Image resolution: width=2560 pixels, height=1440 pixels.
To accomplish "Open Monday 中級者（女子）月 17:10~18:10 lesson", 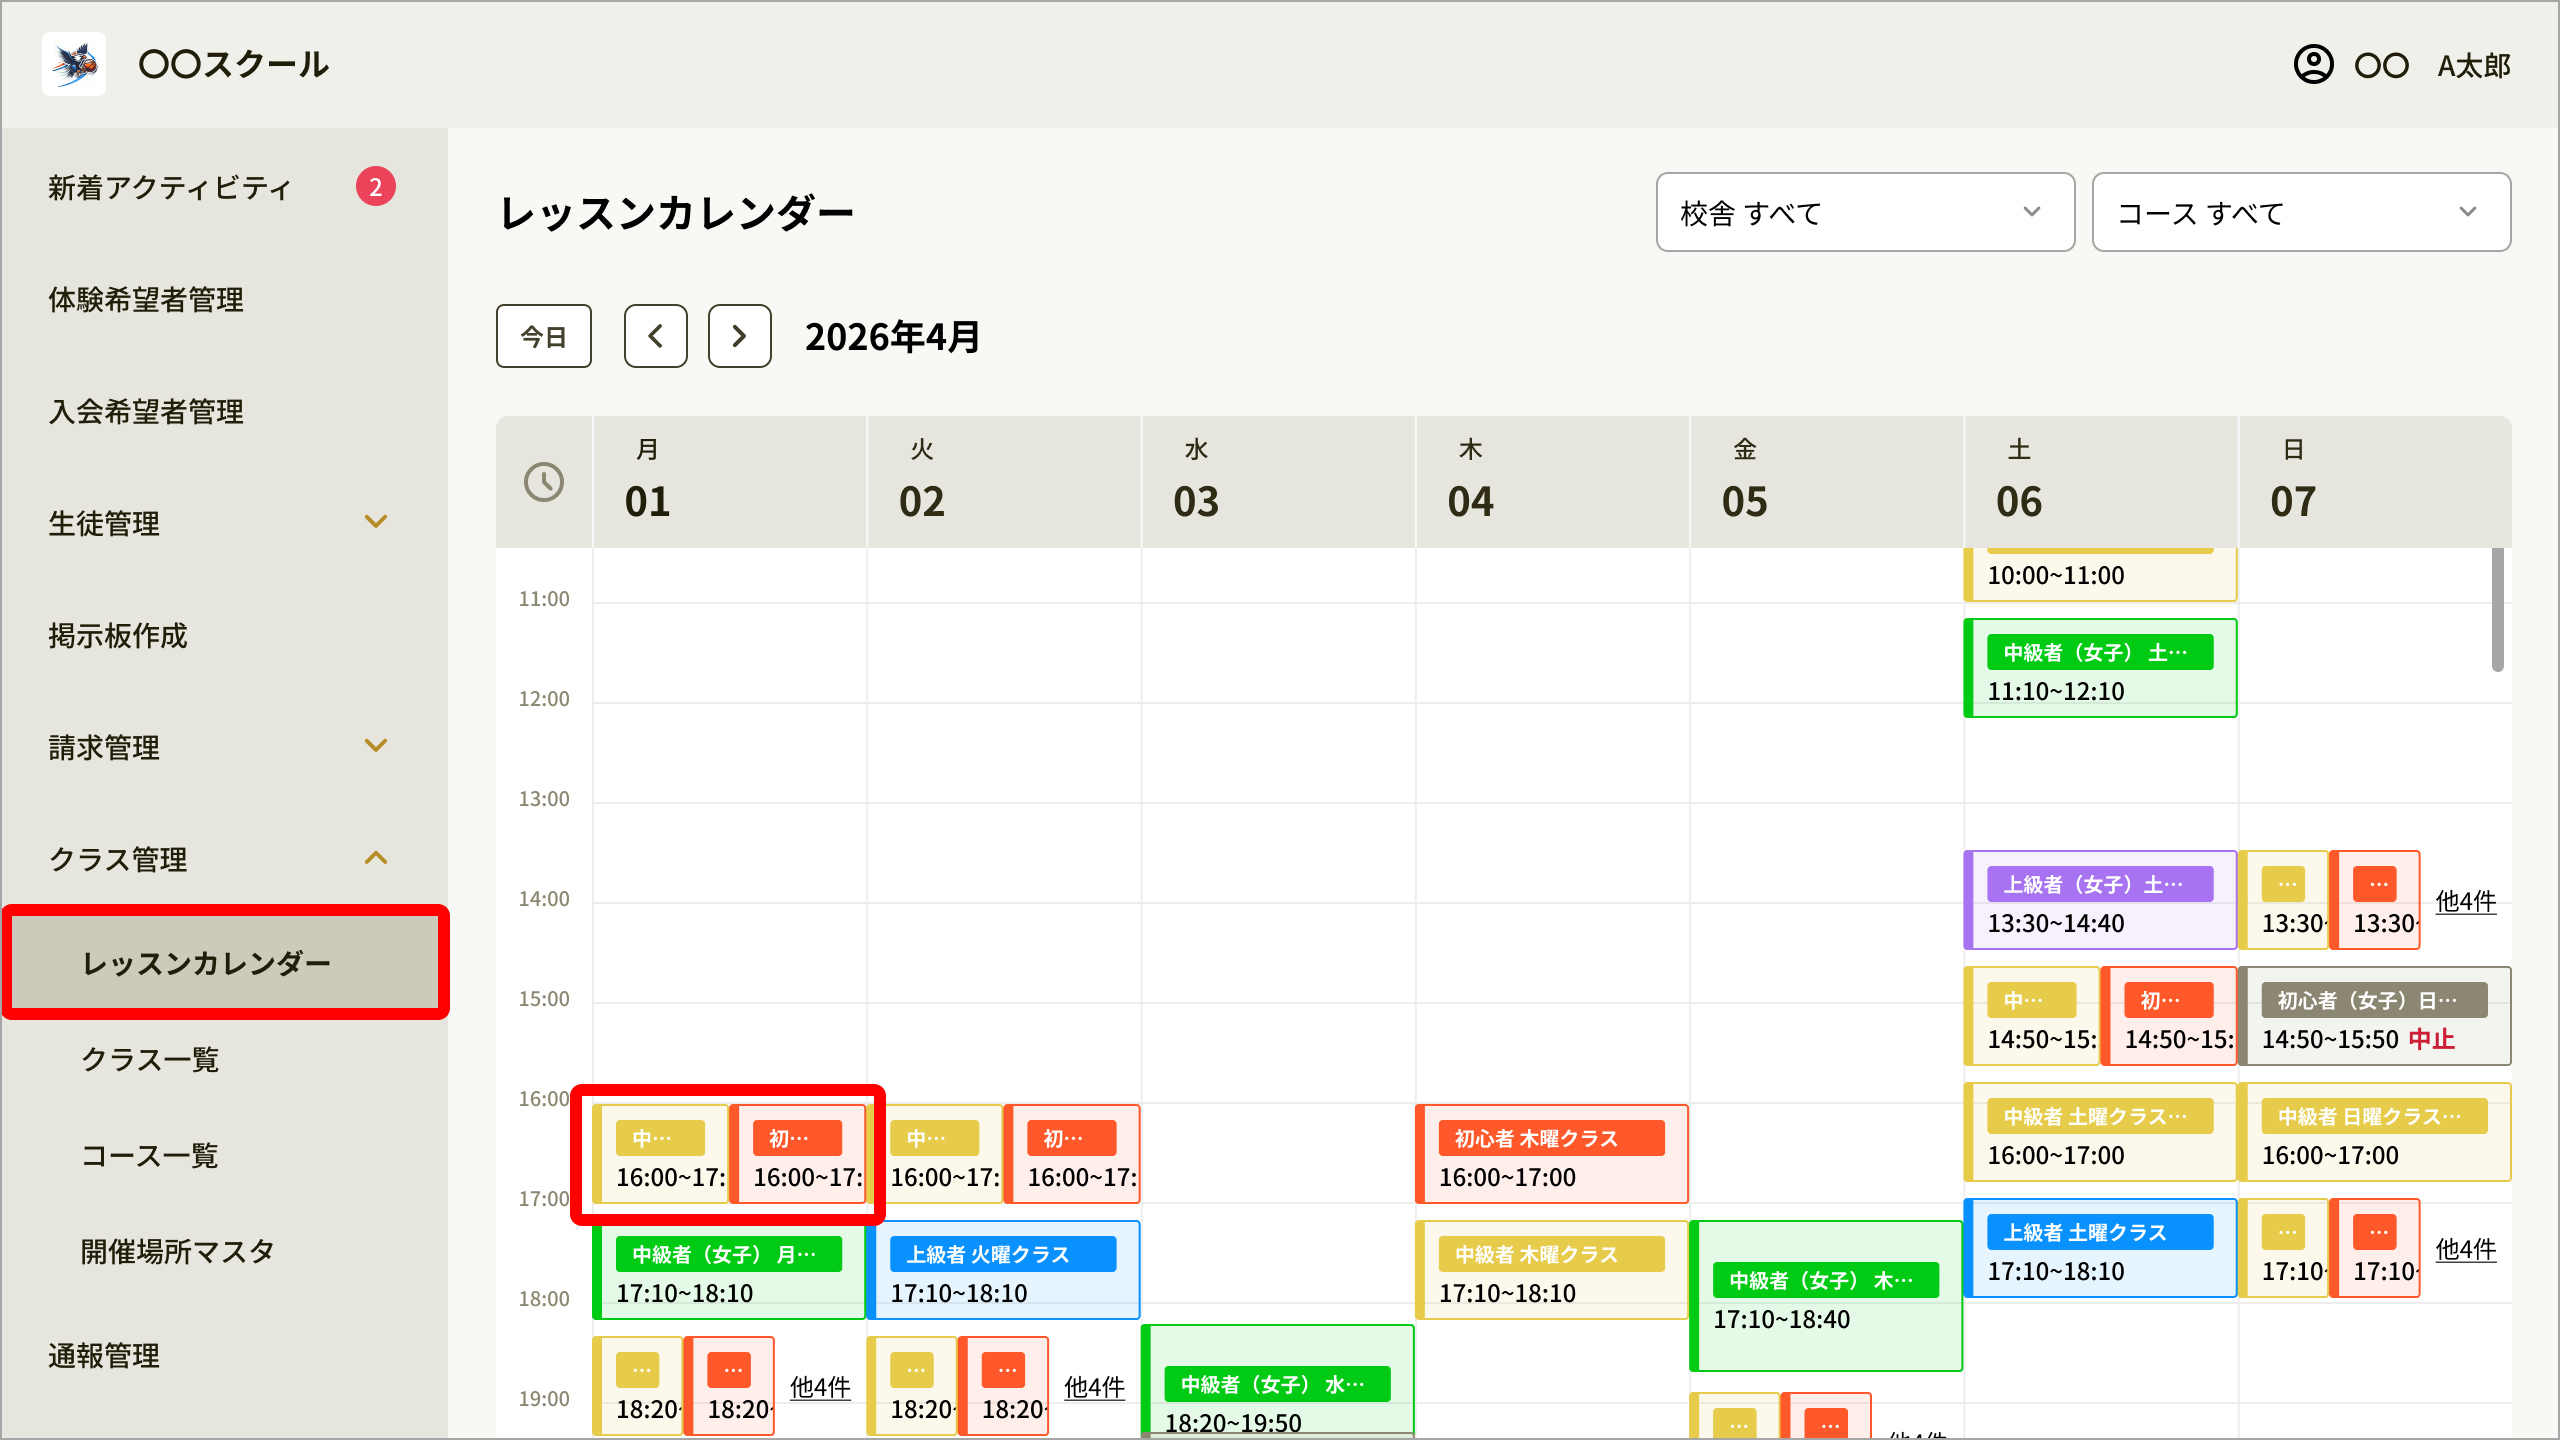I will click(729, 1270).
